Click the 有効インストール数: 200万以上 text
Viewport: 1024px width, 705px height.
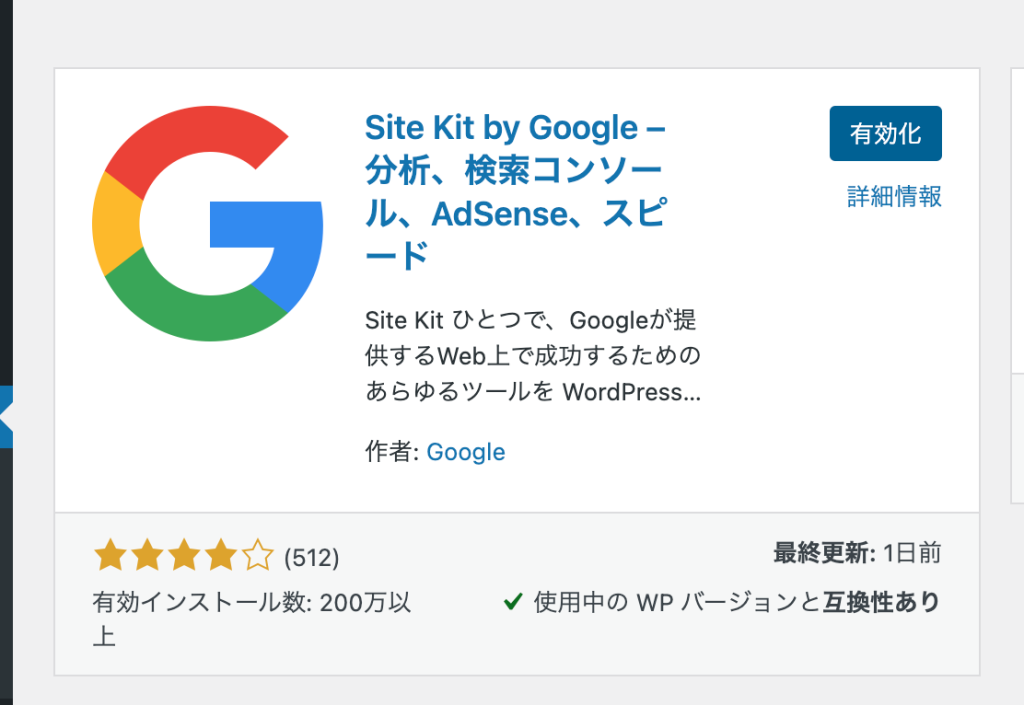point(251,618)
